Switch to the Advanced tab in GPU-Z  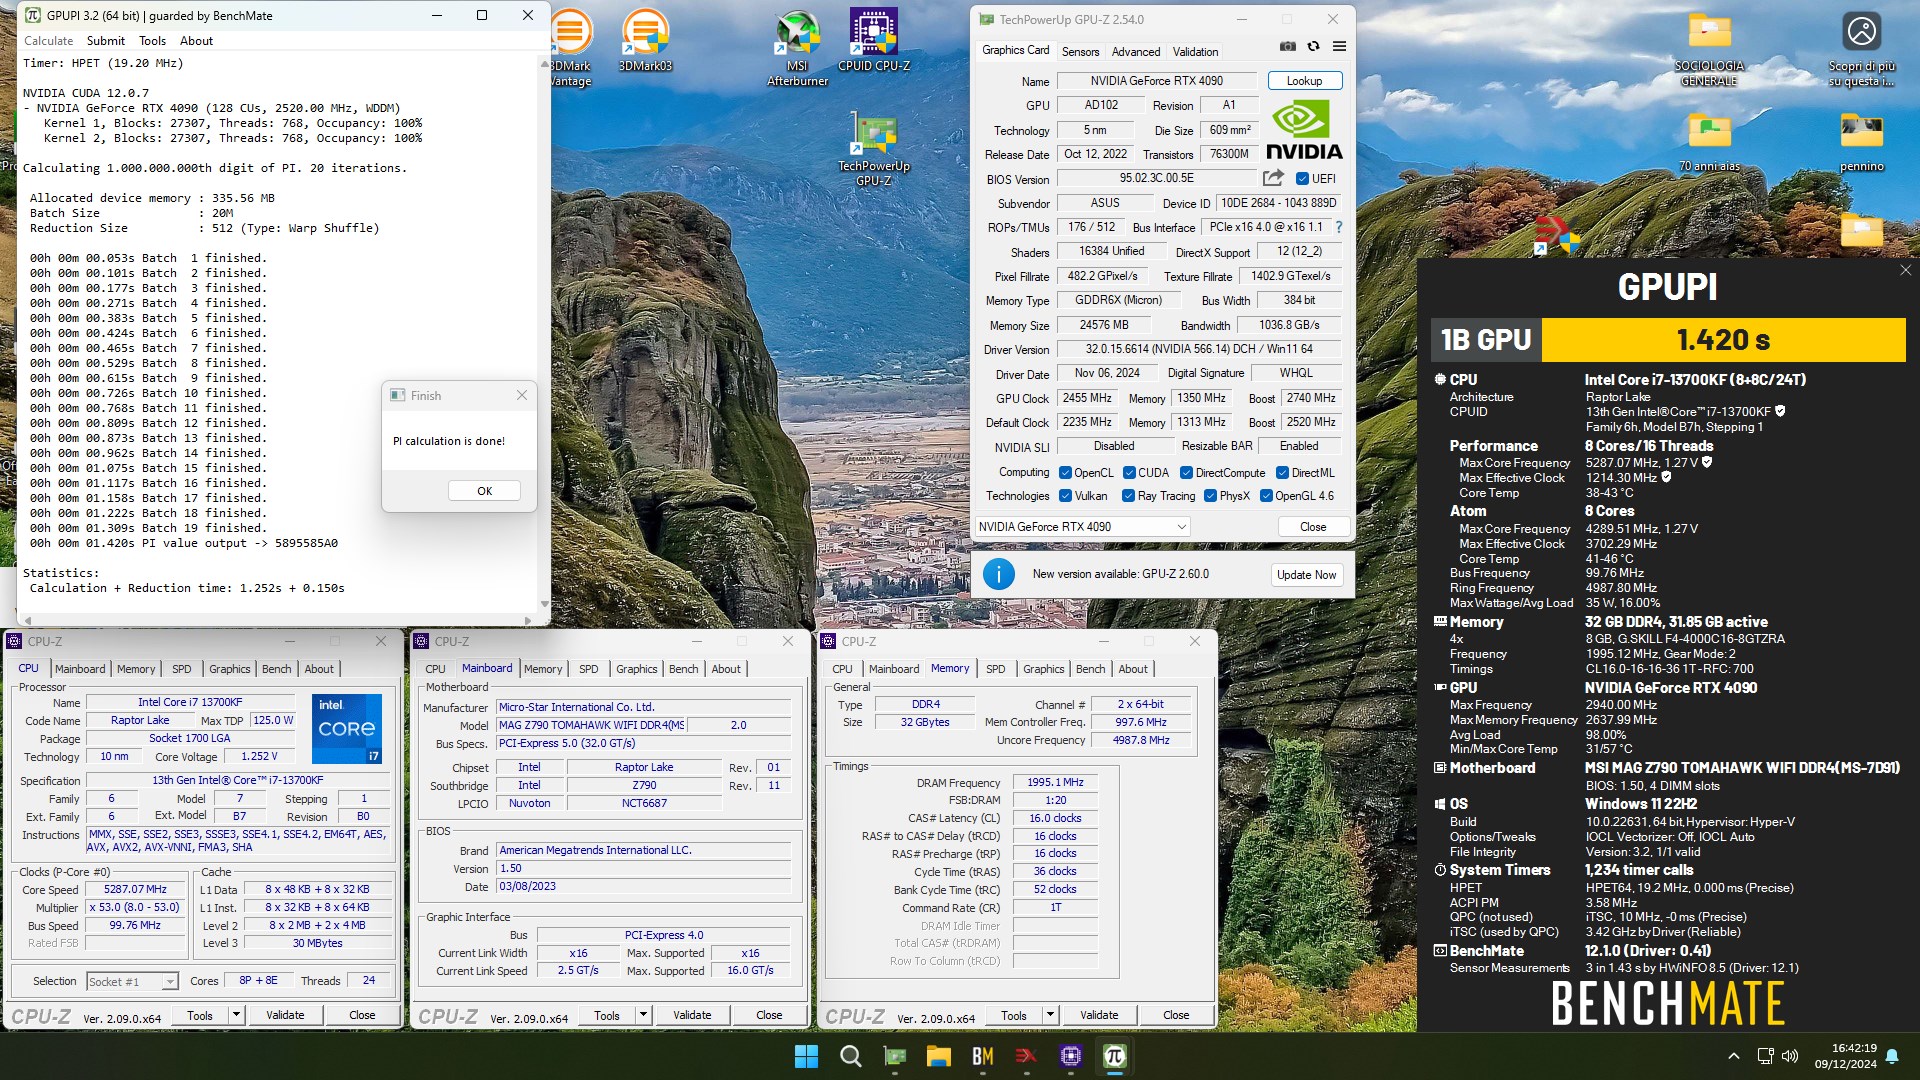1136,52
